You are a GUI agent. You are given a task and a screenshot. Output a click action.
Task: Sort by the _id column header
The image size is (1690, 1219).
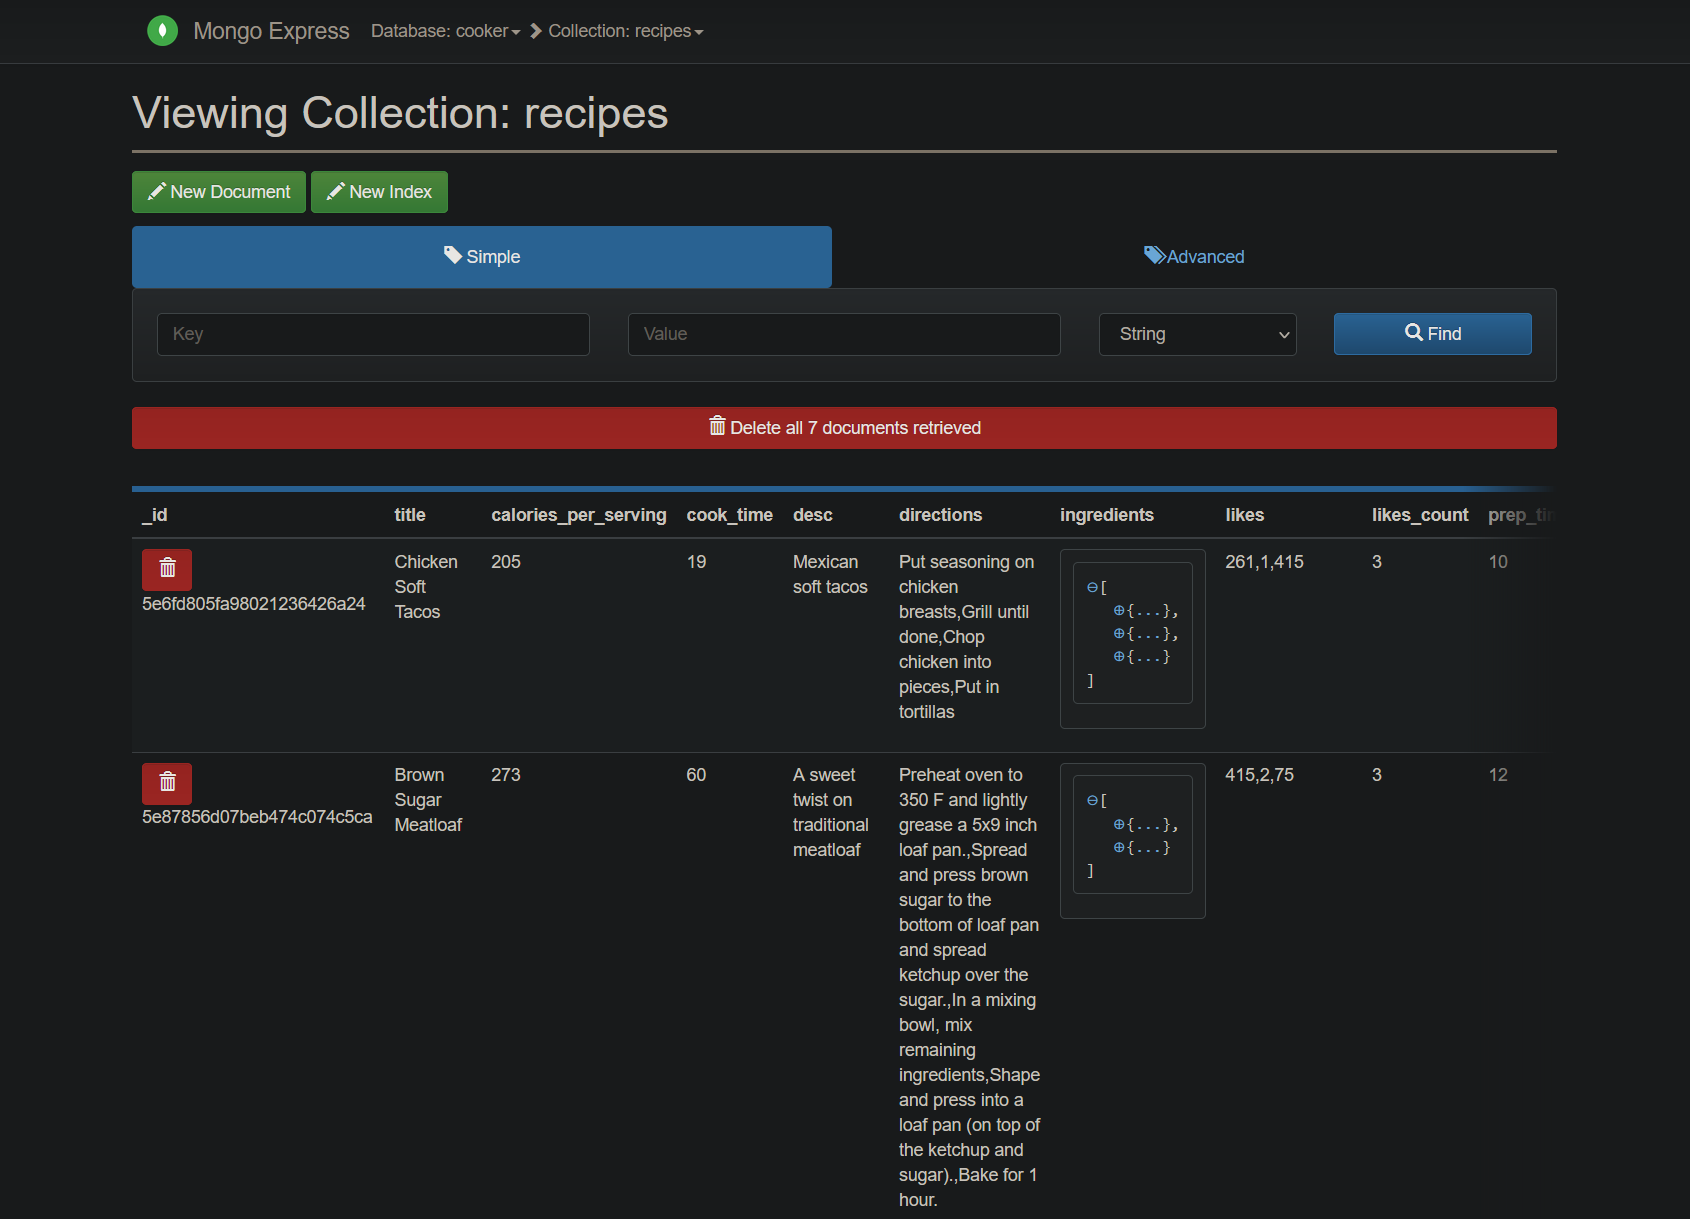pyautogui.click(x=155, y=515)
